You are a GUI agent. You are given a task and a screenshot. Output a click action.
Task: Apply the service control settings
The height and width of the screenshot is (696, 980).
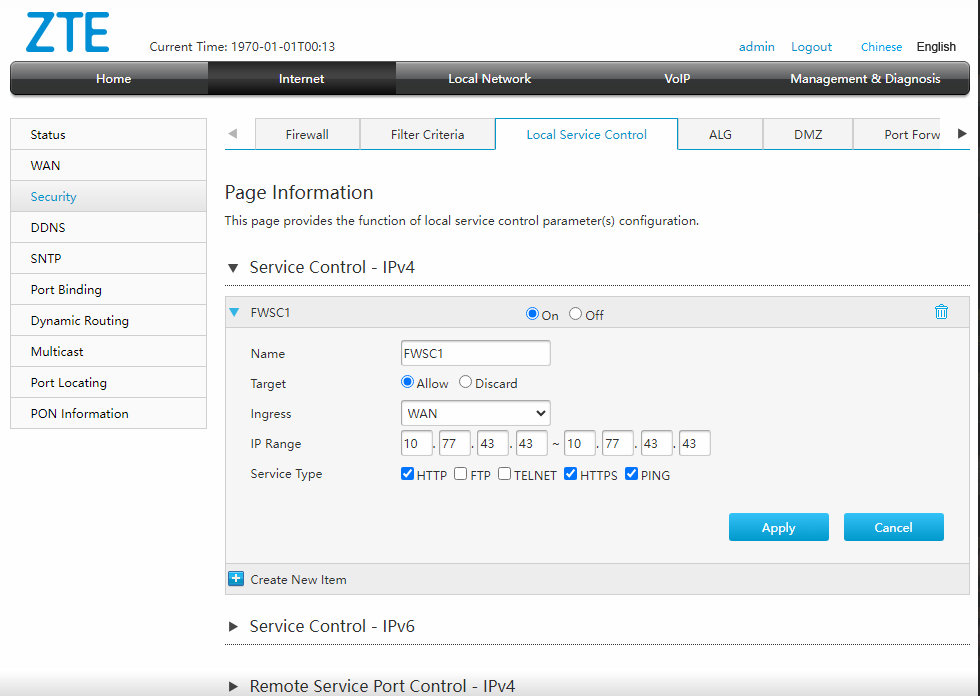[779, 527]
